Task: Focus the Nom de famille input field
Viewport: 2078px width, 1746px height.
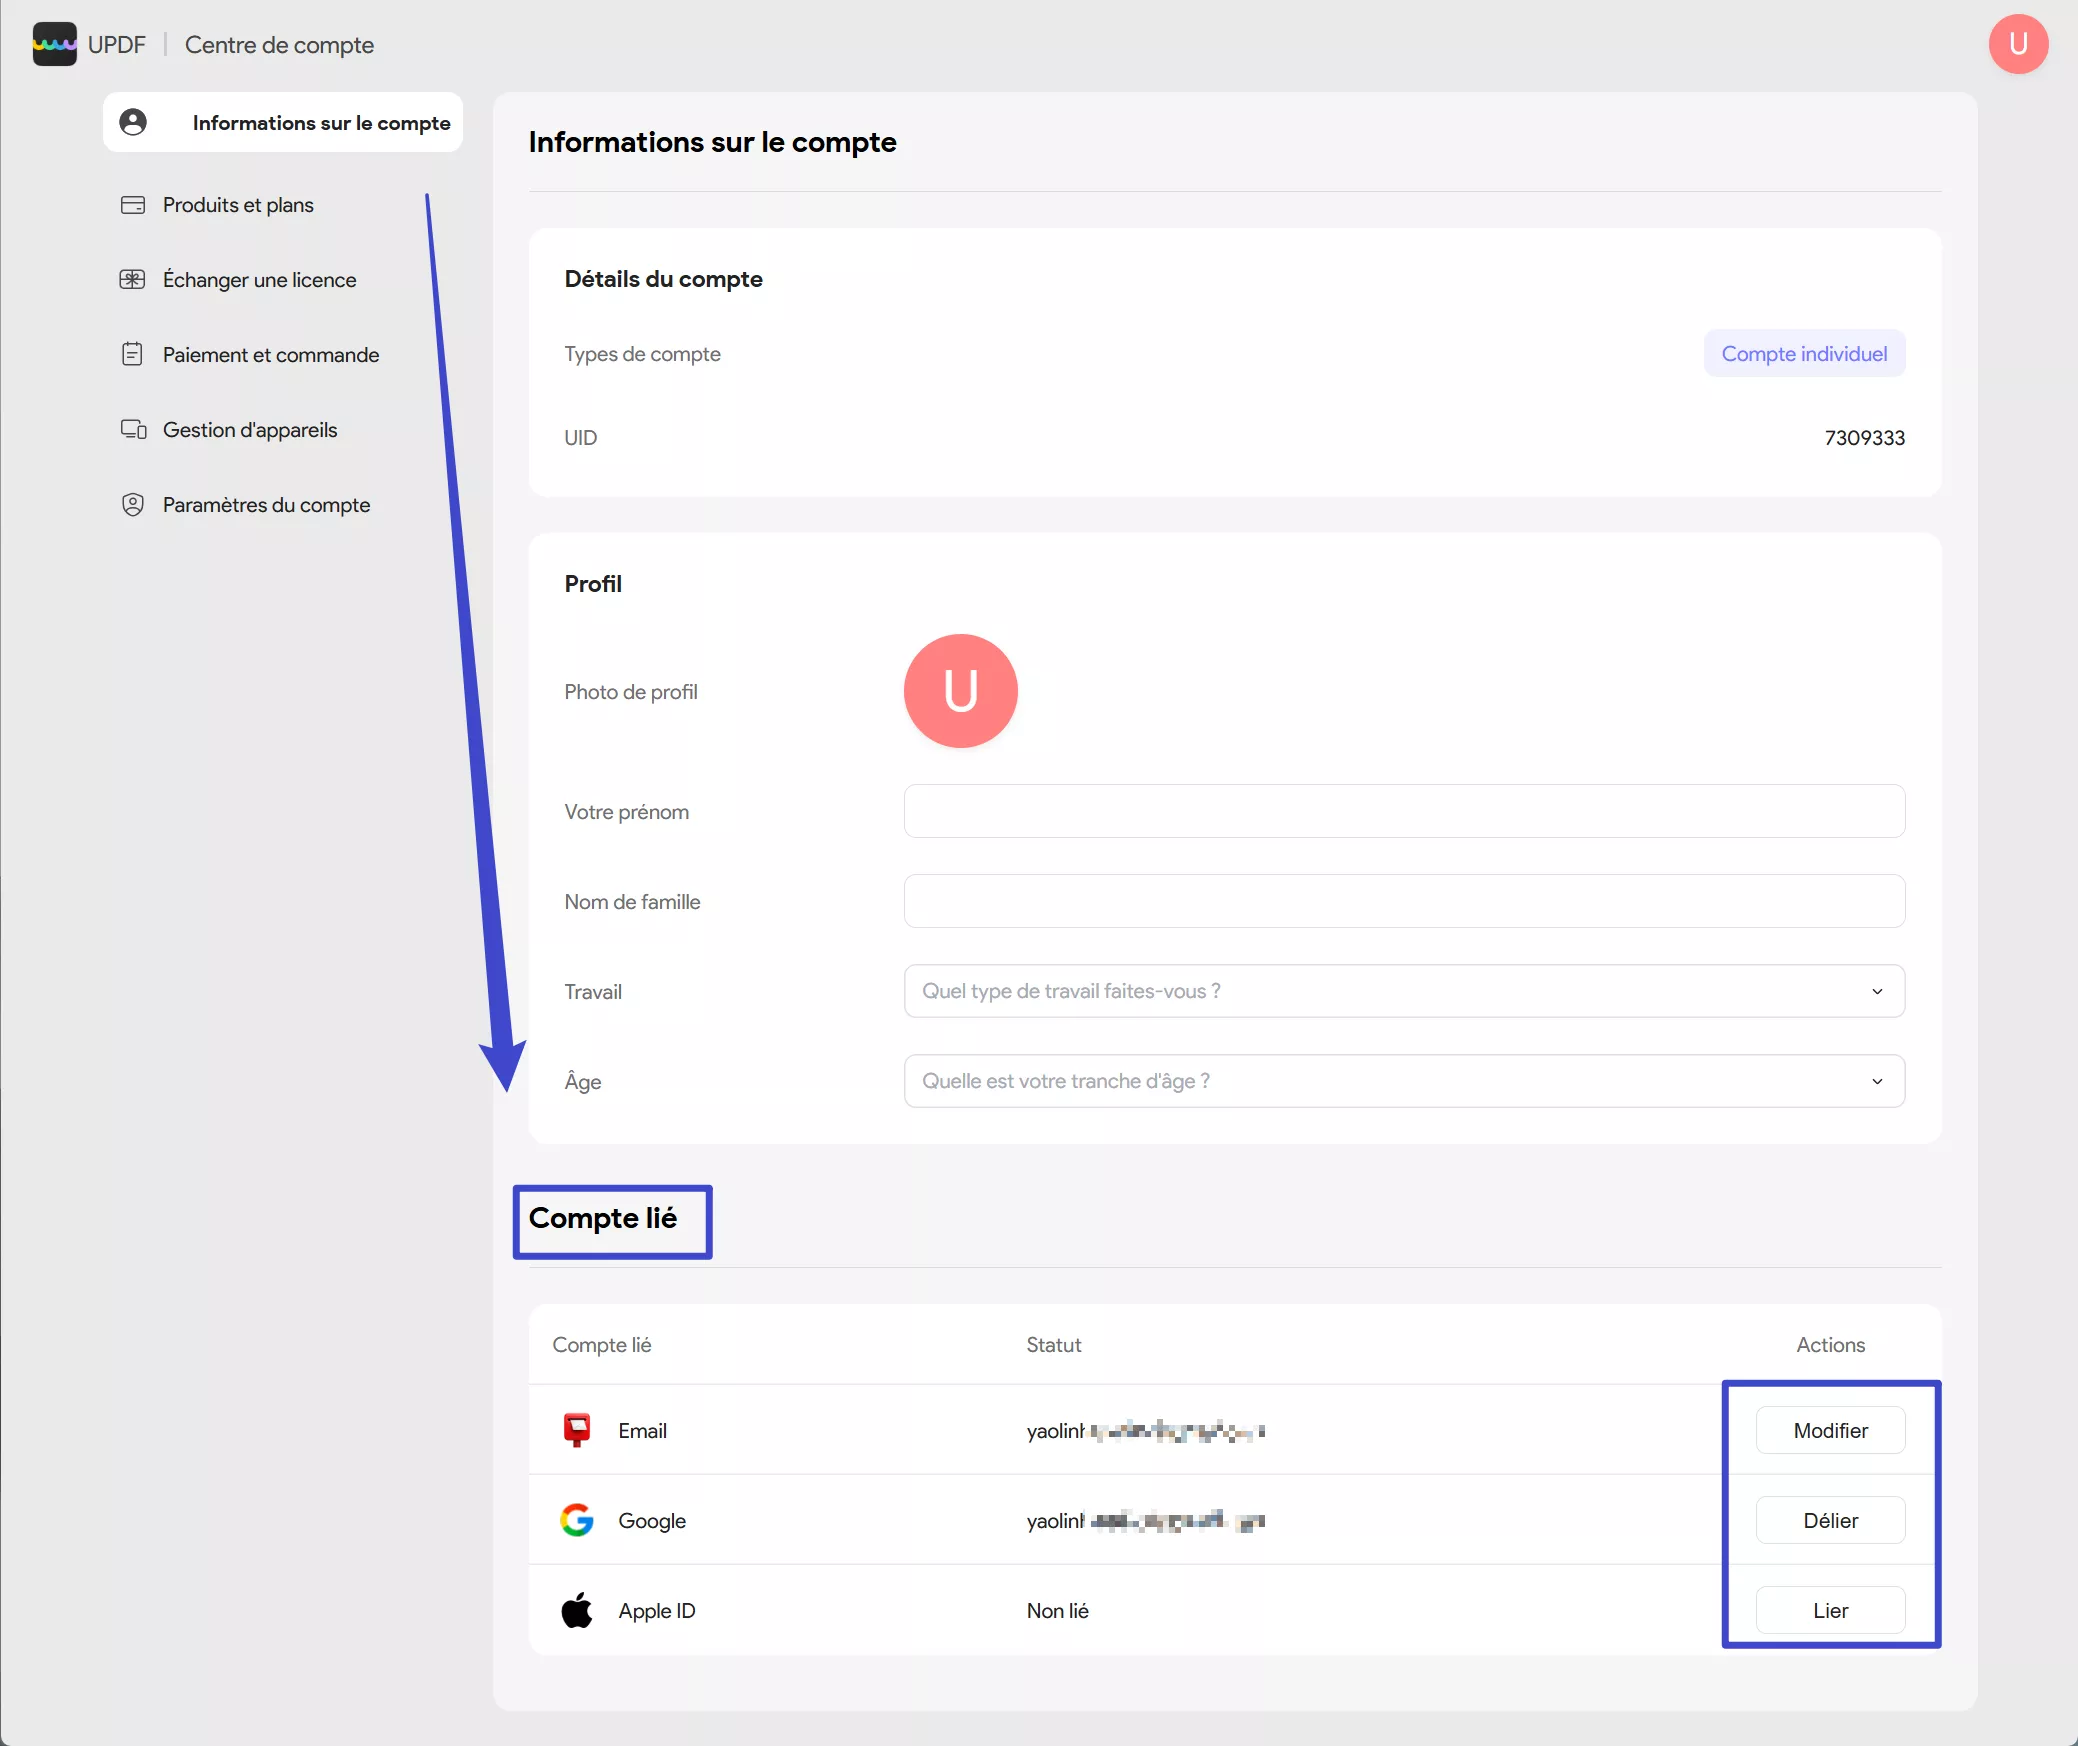Action: 1404,901
